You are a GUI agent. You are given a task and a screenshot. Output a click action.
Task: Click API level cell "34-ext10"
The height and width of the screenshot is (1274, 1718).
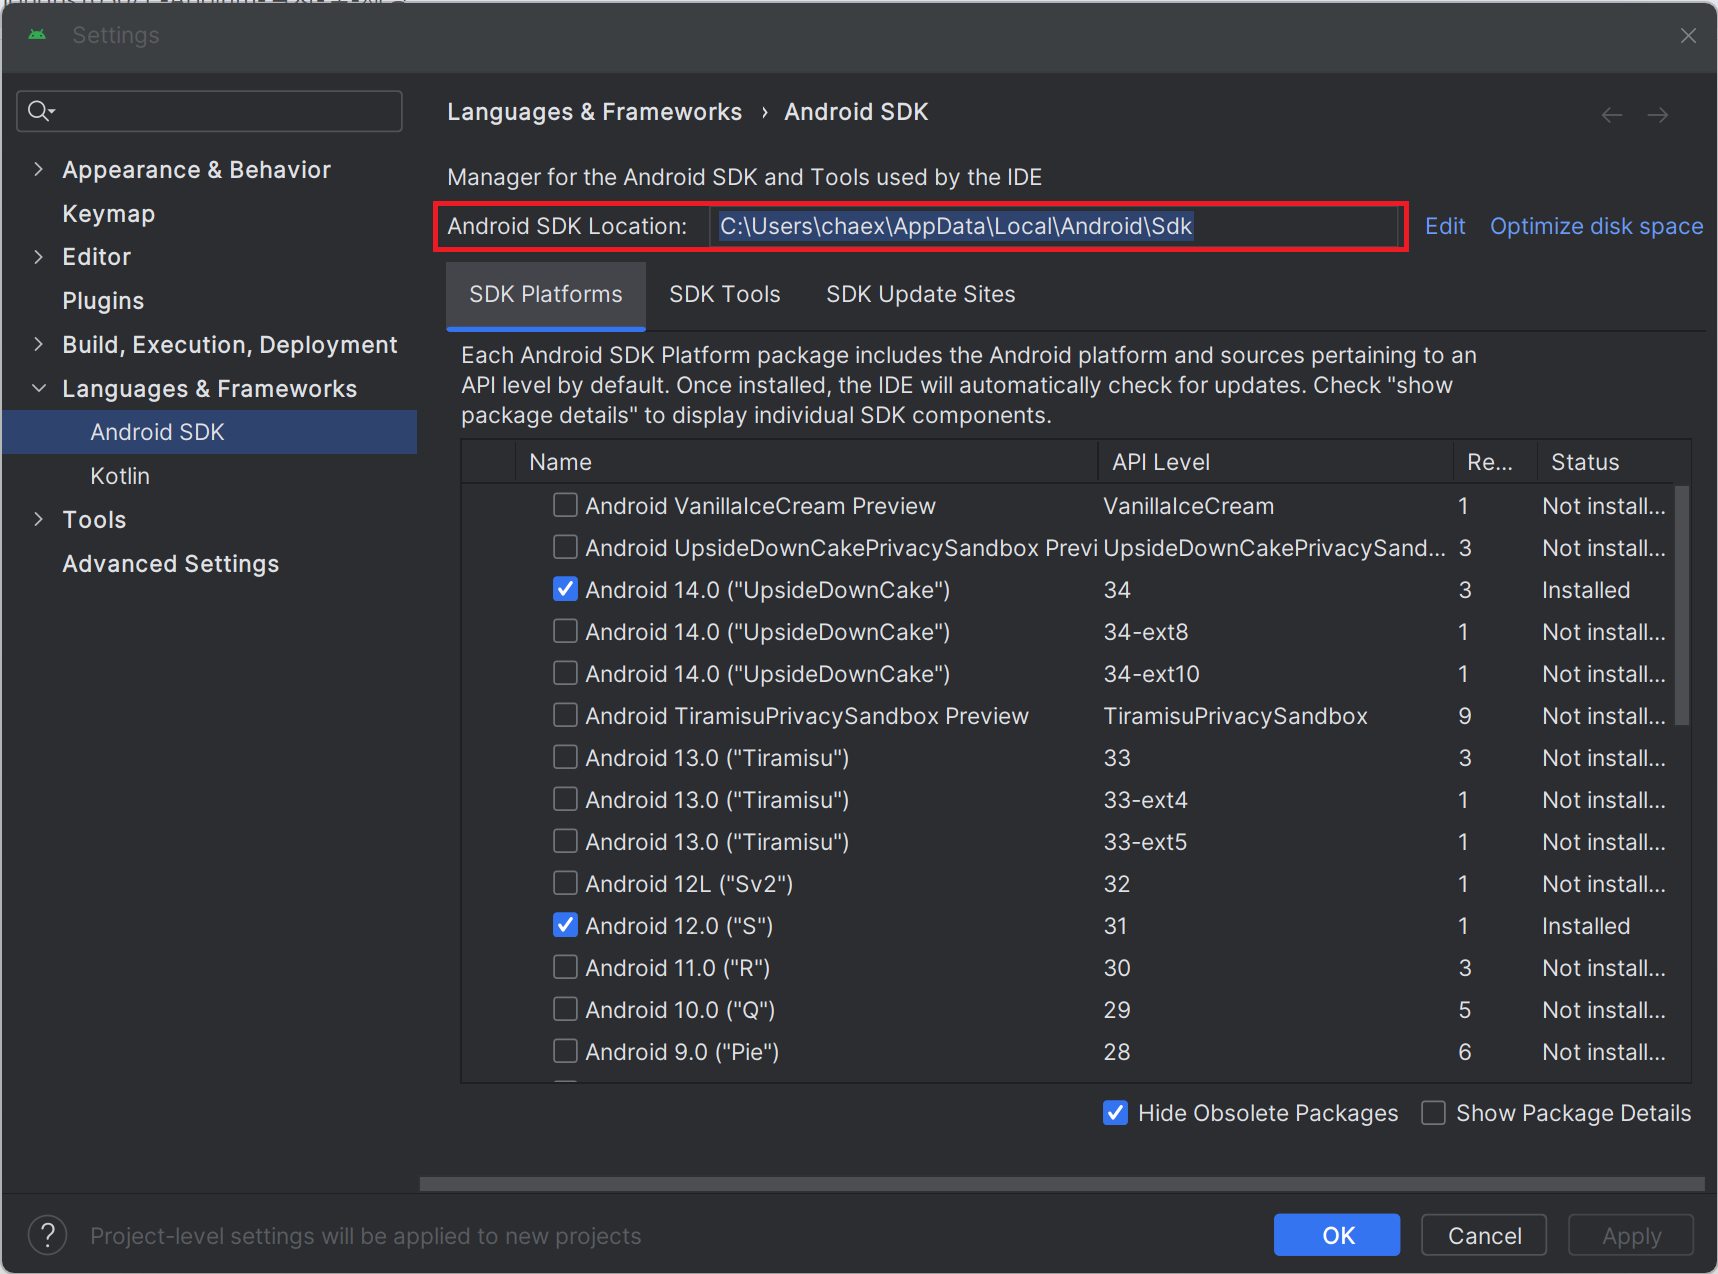tap(1151, 674)
